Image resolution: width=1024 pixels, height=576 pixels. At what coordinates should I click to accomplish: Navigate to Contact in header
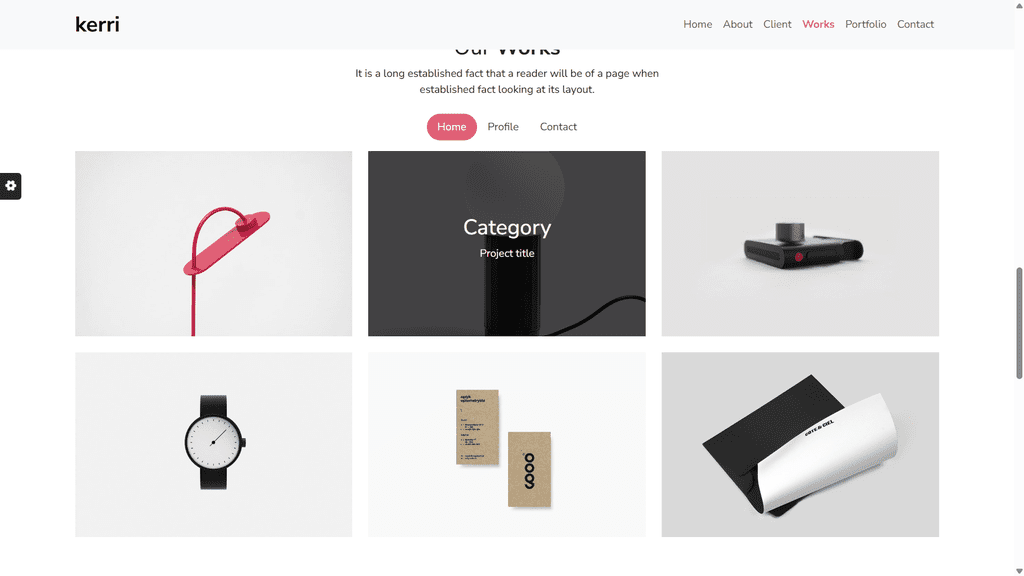click(915, 24)
